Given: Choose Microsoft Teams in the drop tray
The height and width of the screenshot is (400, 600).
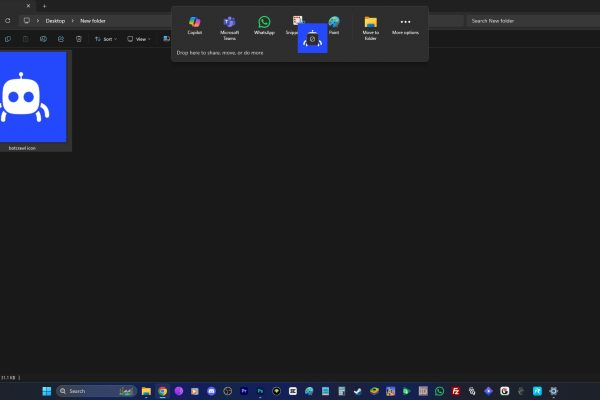Looking at the screenshot, I should tap(229, 28).
